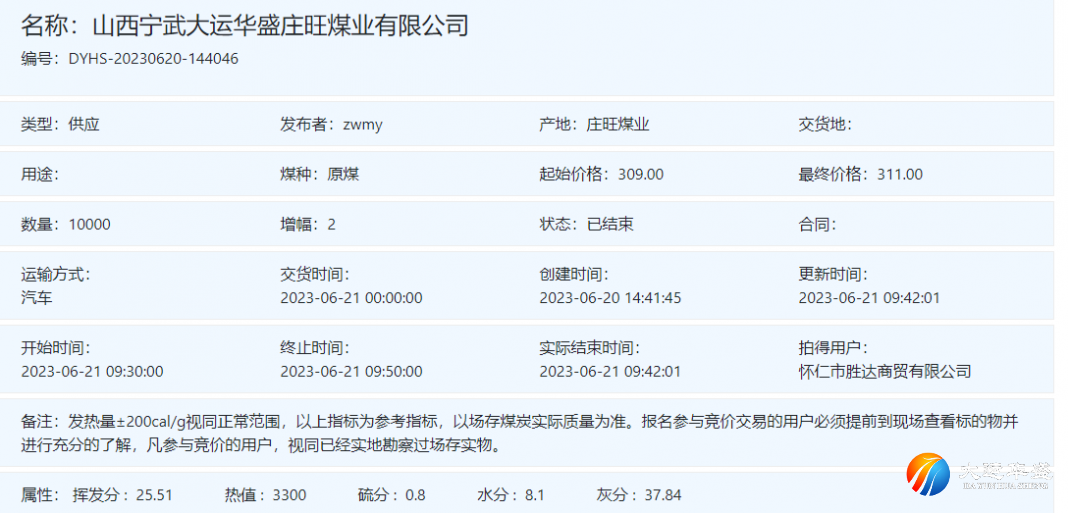1068x513 pixels.
Task: Click the delivery time 2023-06-21 00:00:00
Action: (351, 298)
